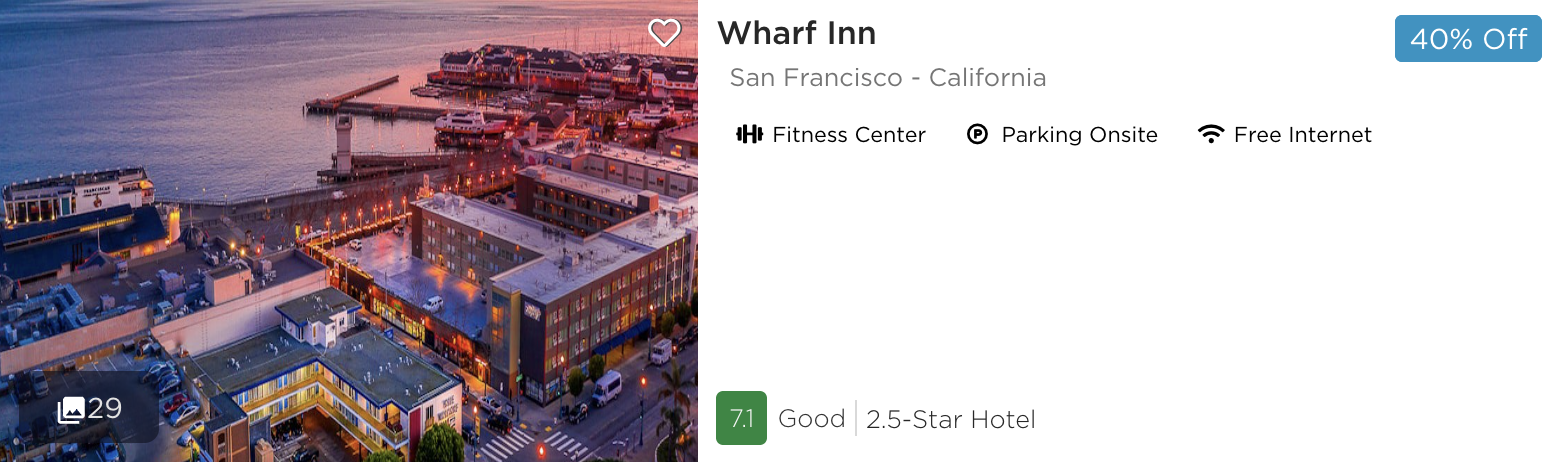
Task: Open photo gallery via the images icon
Action: (x=71, y=409)
